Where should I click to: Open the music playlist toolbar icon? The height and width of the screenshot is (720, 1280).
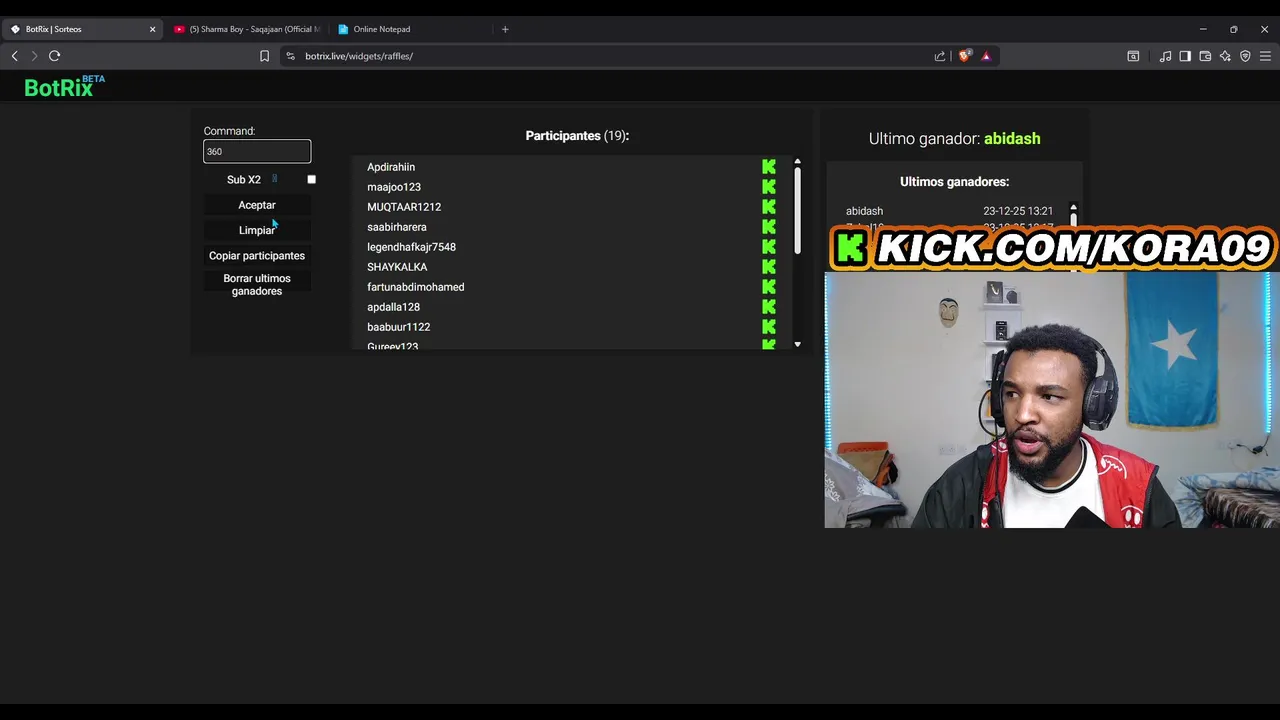pyautogui.click(x=1165, y=56)
